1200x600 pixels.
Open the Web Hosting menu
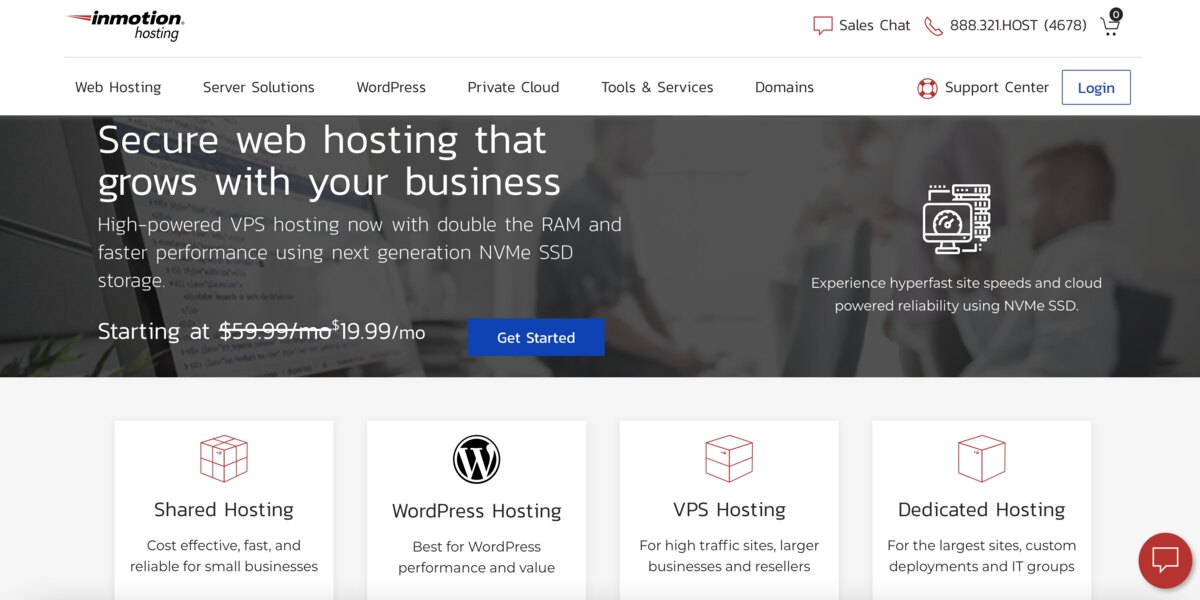pyautogui.click(x=118, y=87)
